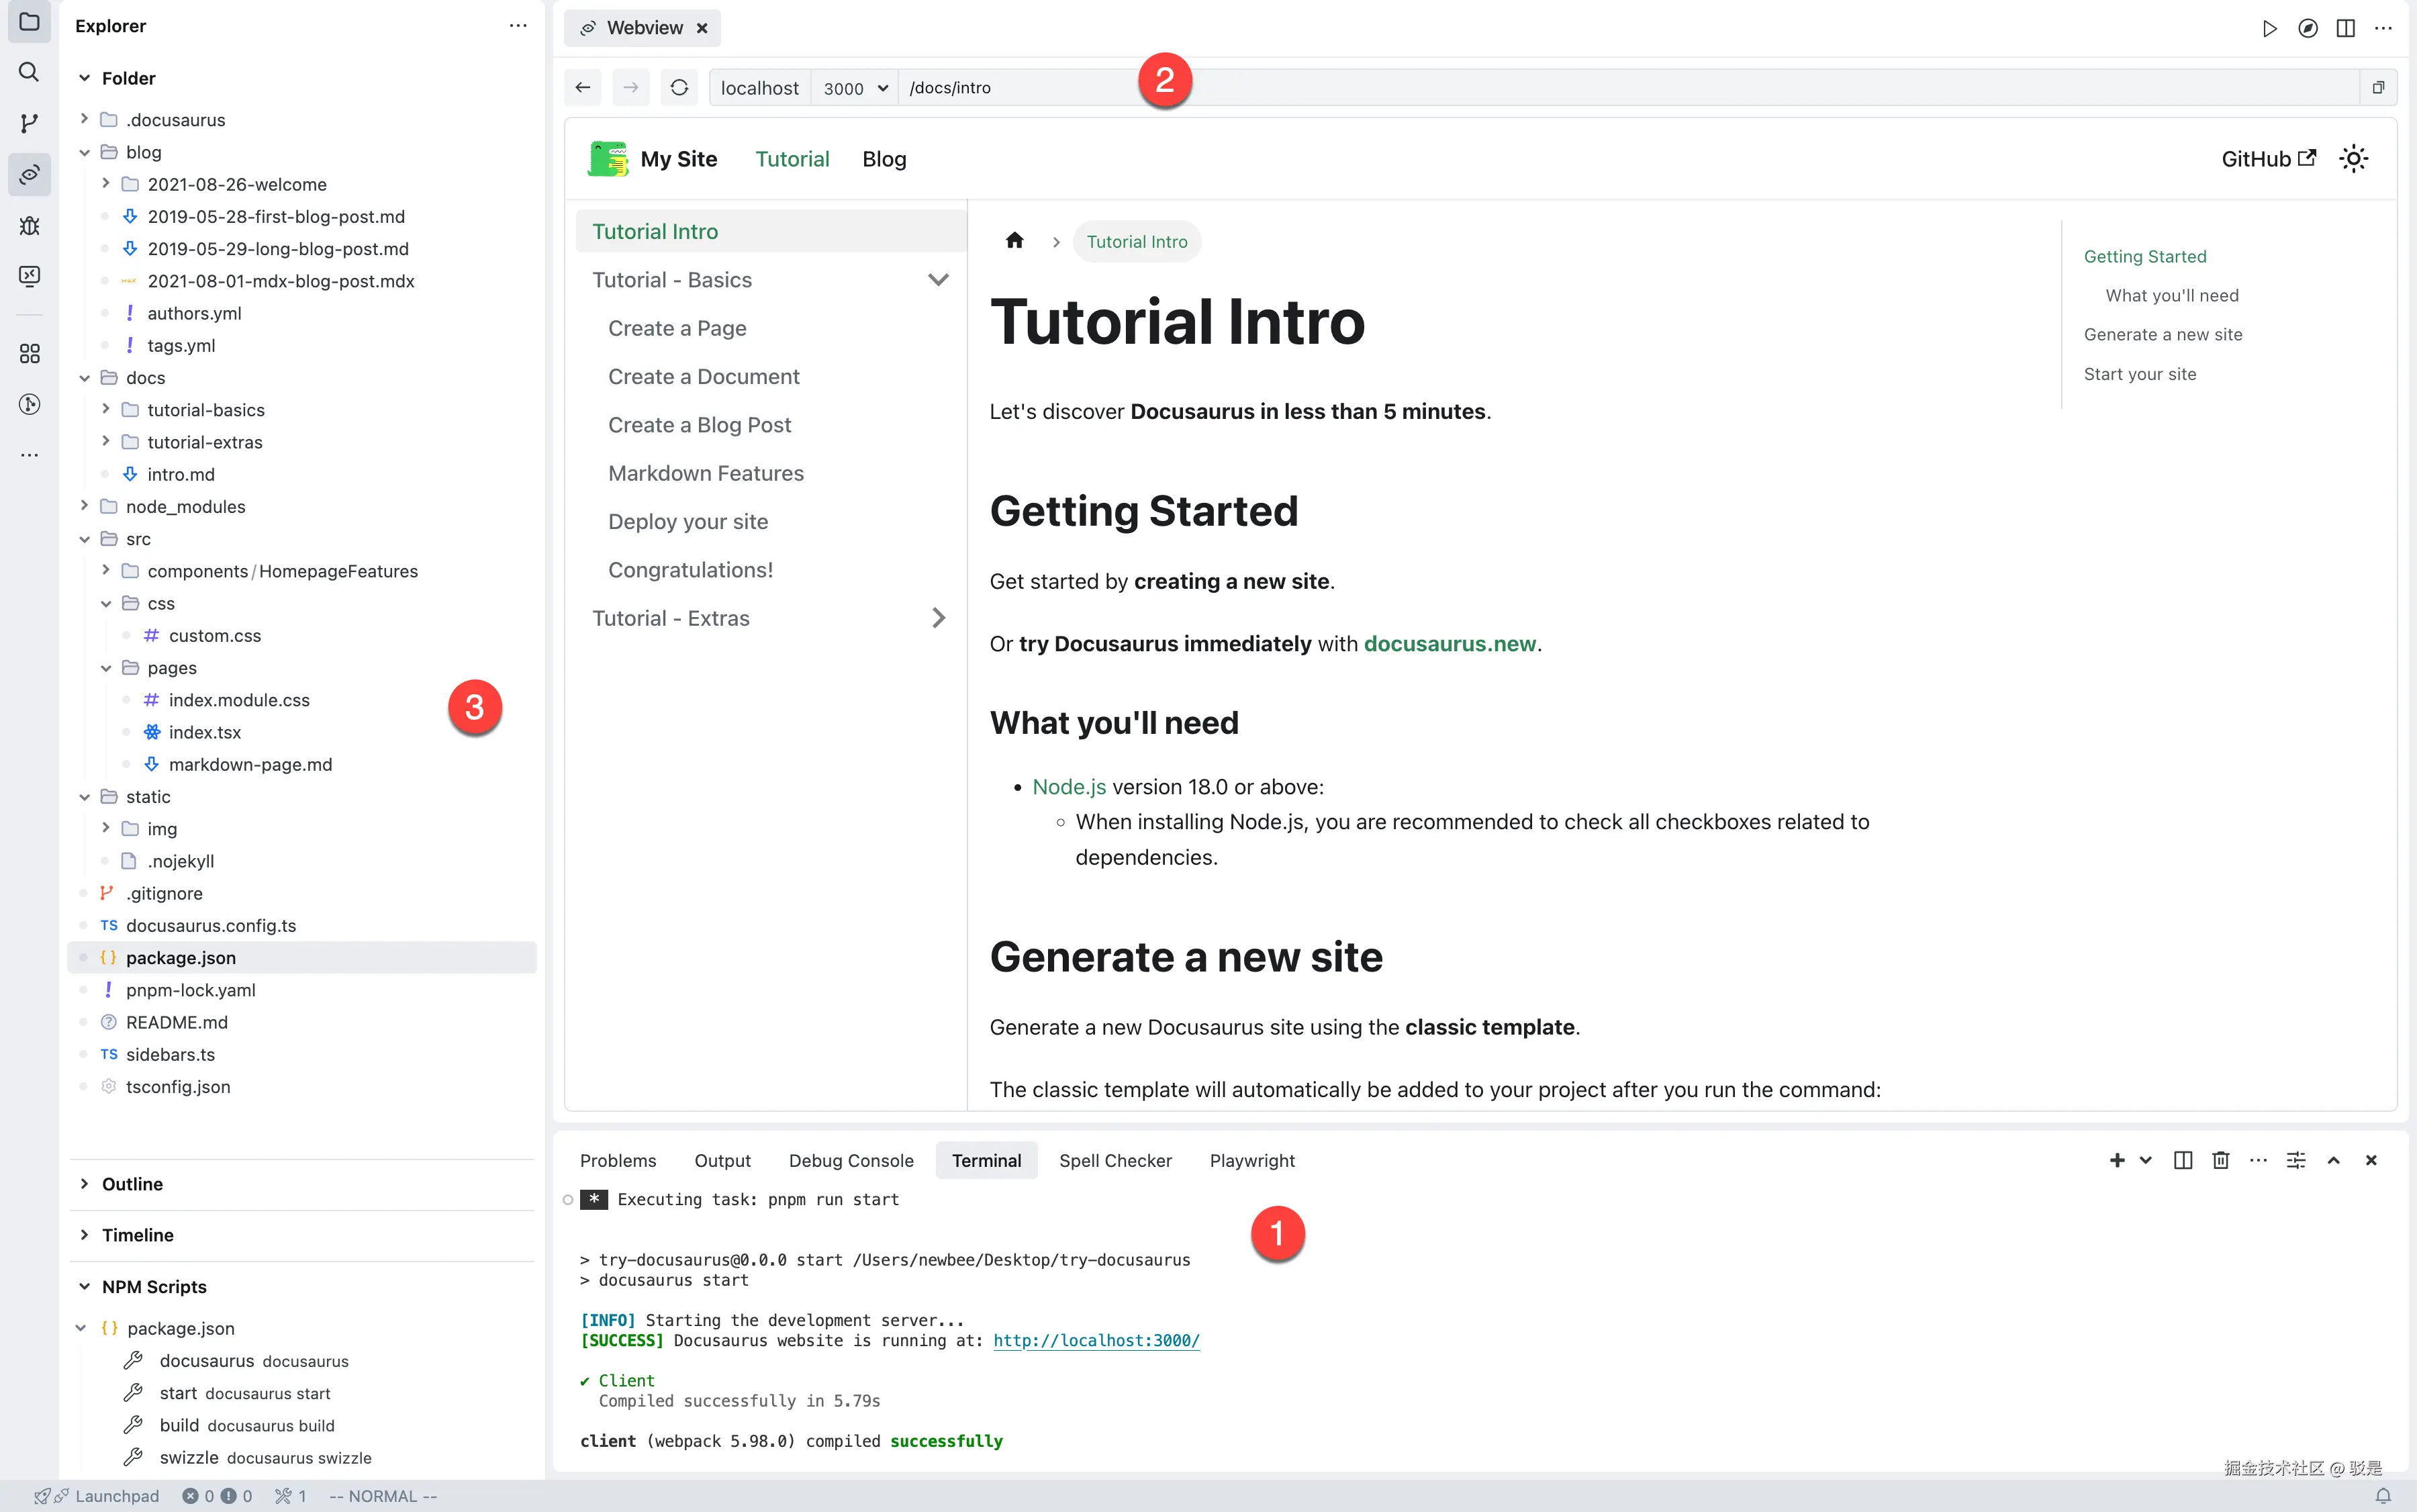The height and width of the screenshot is (1512, 2417).
Task: Split the terminal panel
Action: pos(2183,1160)
